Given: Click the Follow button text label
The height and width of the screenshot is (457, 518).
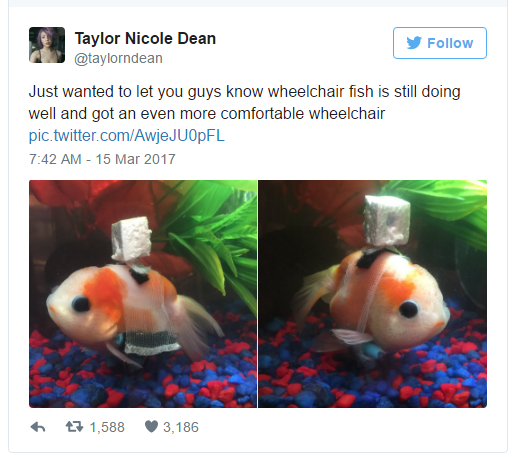Looking at the screenshot, I should (450, 43).
